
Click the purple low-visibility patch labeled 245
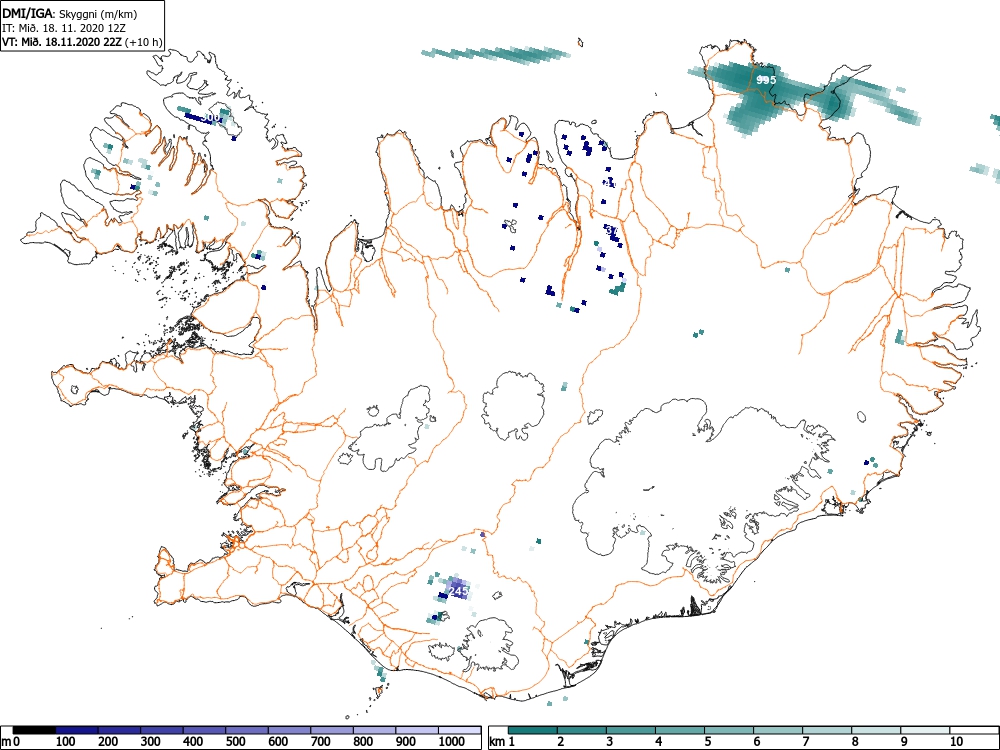pyautogui.click(x=457, y=590)
